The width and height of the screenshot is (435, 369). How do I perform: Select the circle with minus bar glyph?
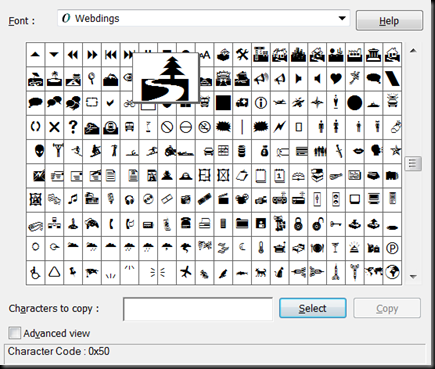(186, 127)
